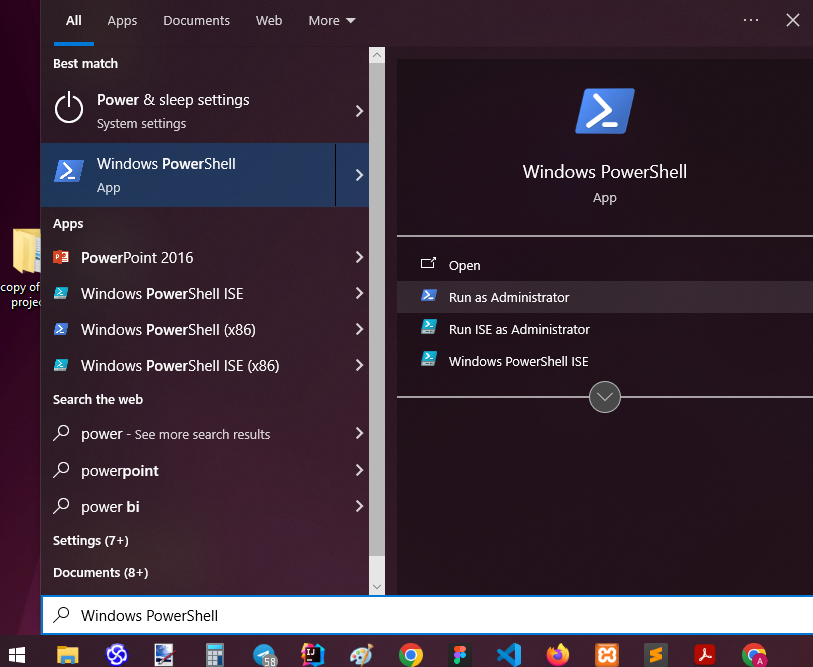Select Run ISE as Administrator
The height and width of the screenshot is (667, 813).
(605, 329)
